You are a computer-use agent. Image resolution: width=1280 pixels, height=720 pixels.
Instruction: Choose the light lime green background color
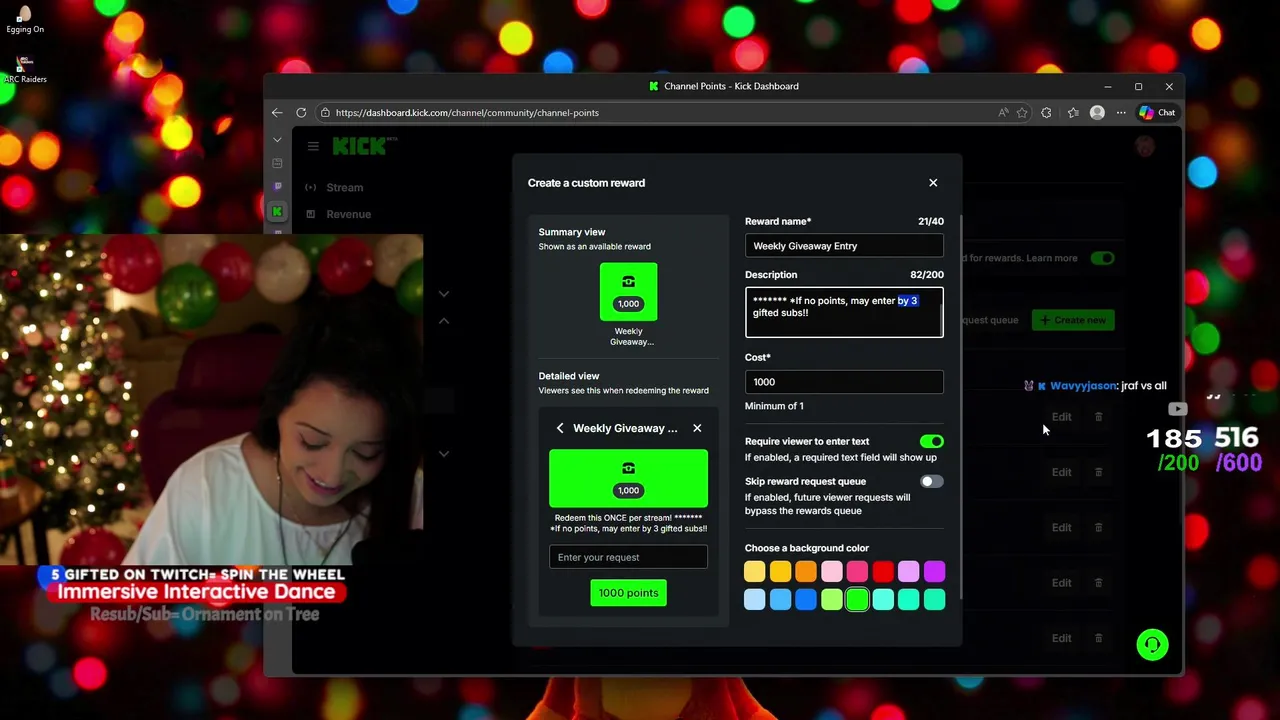tap(832, 599)
